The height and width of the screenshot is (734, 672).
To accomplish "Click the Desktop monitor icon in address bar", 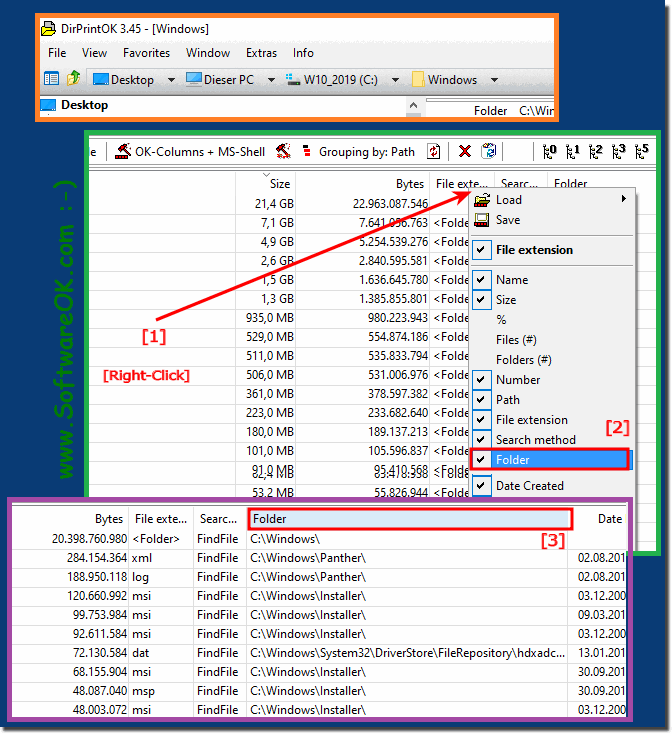I will [100, 79].
